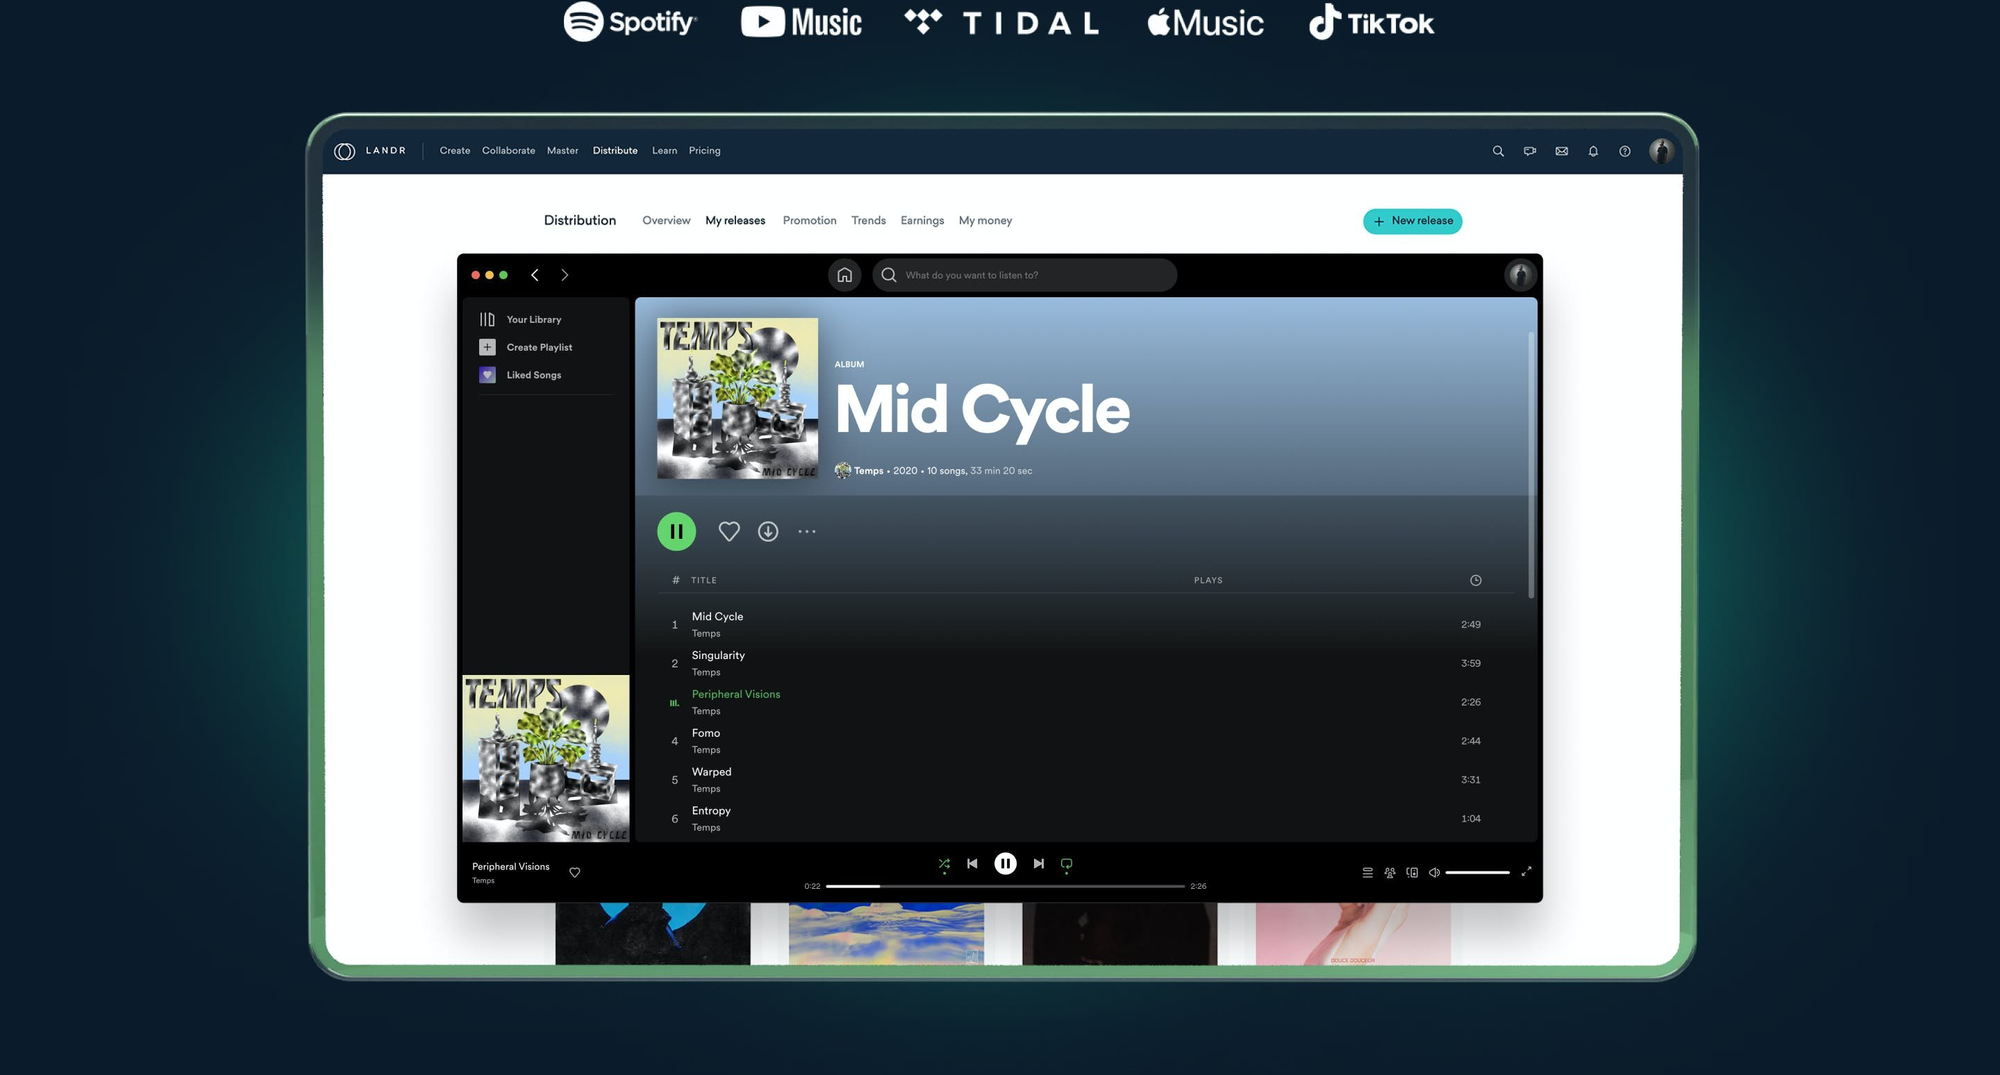Open the Collaborate menu in LANDR
Image resolution: width=2000 pixels, height=1075 pixels.
509,151
